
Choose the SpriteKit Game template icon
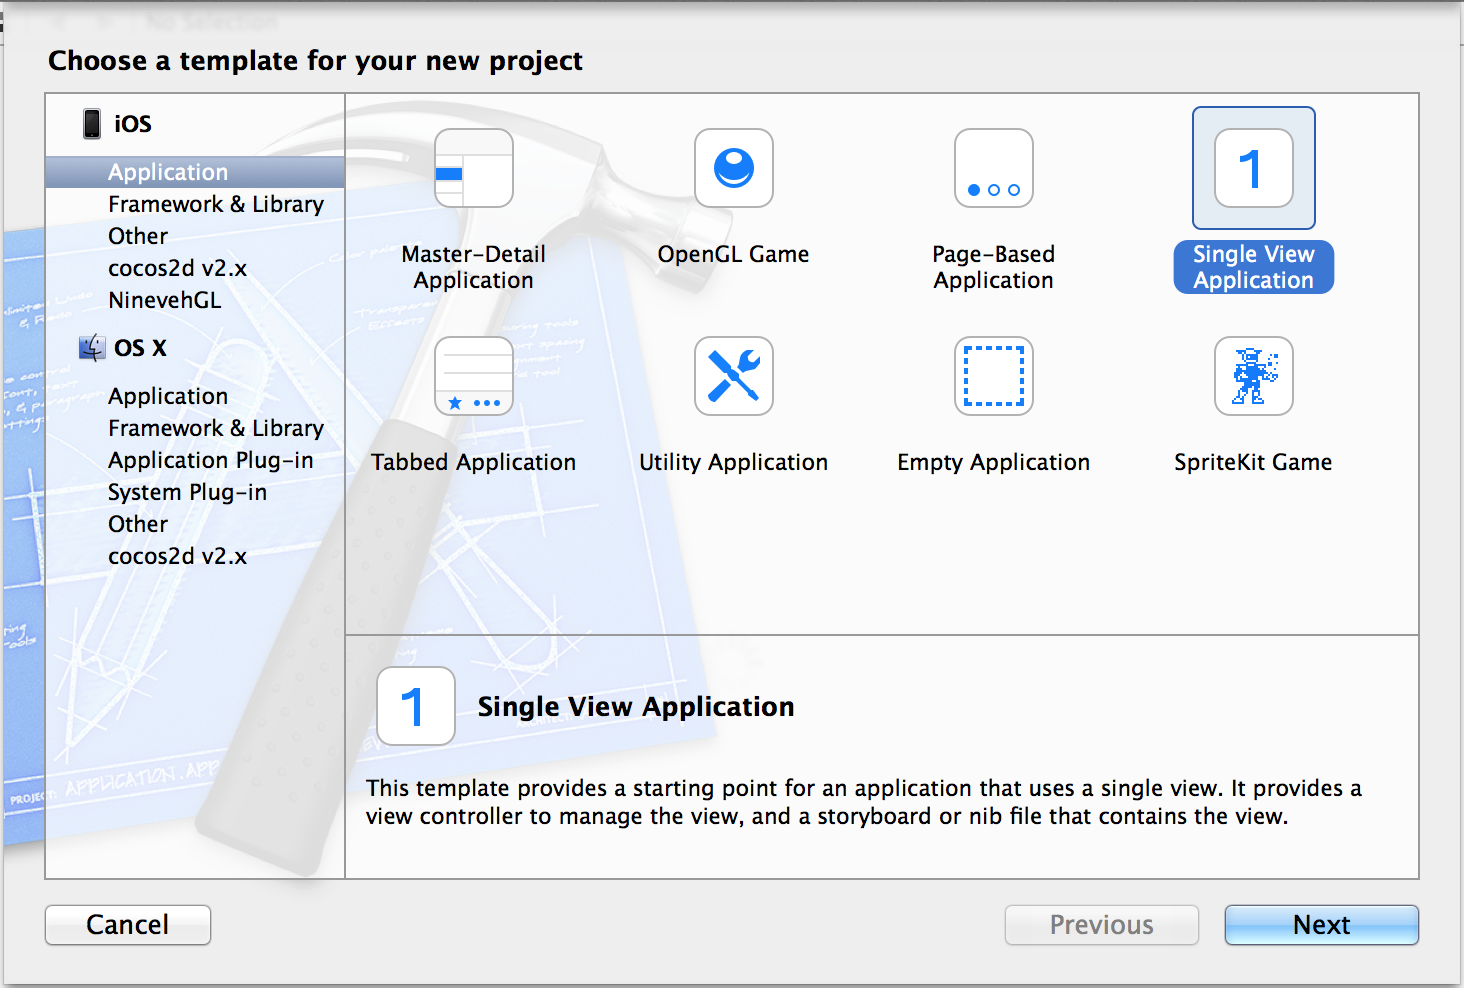click(1254, 376)
